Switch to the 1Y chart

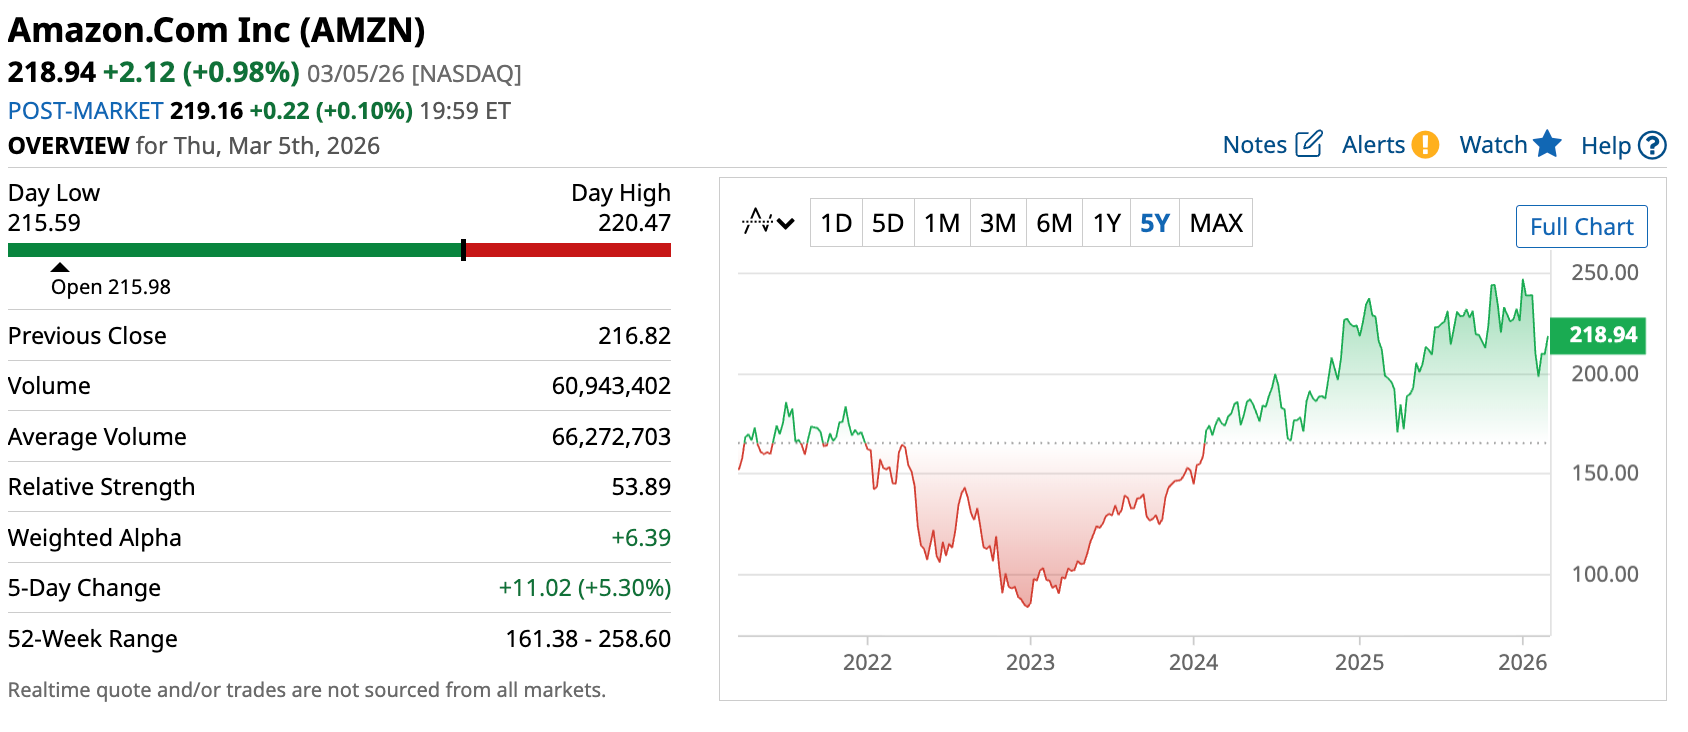point(1106,223)
